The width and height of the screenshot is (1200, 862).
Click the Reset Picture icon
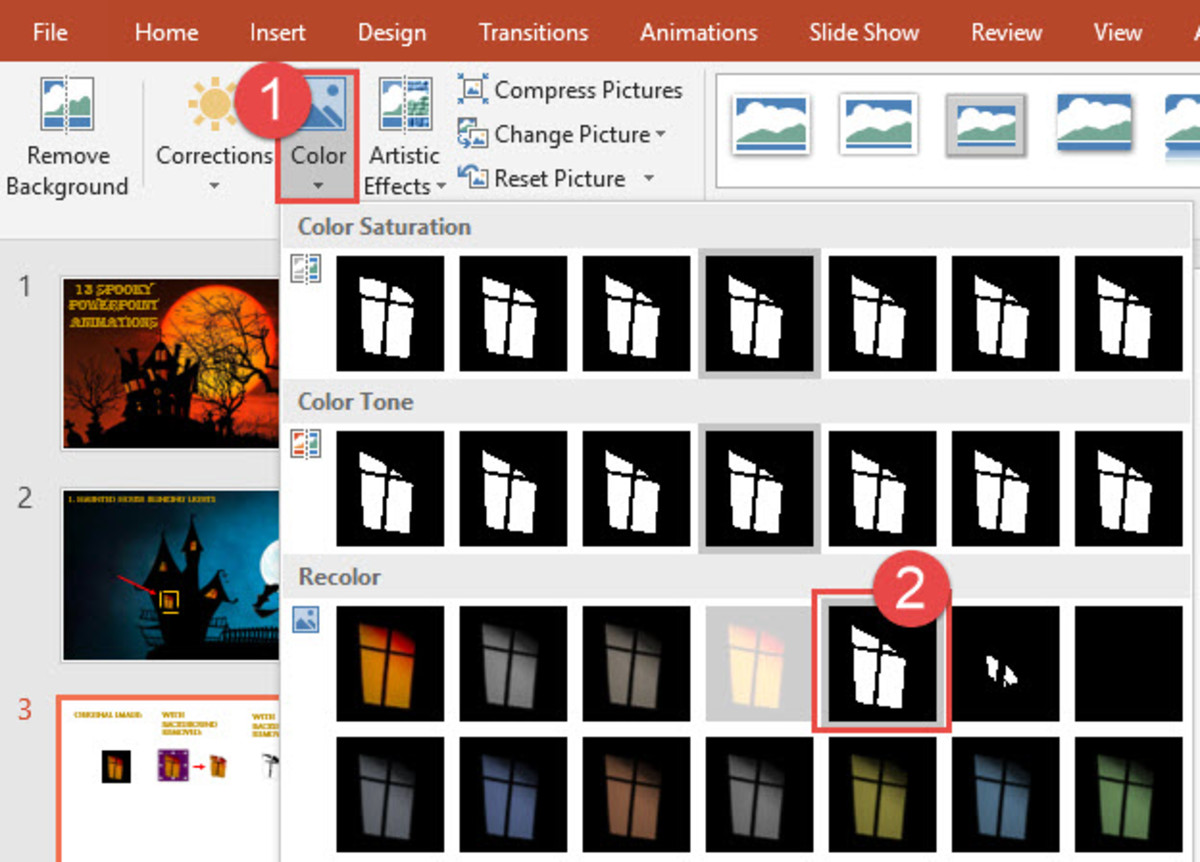pyautogui.click(x=472, y=178)
